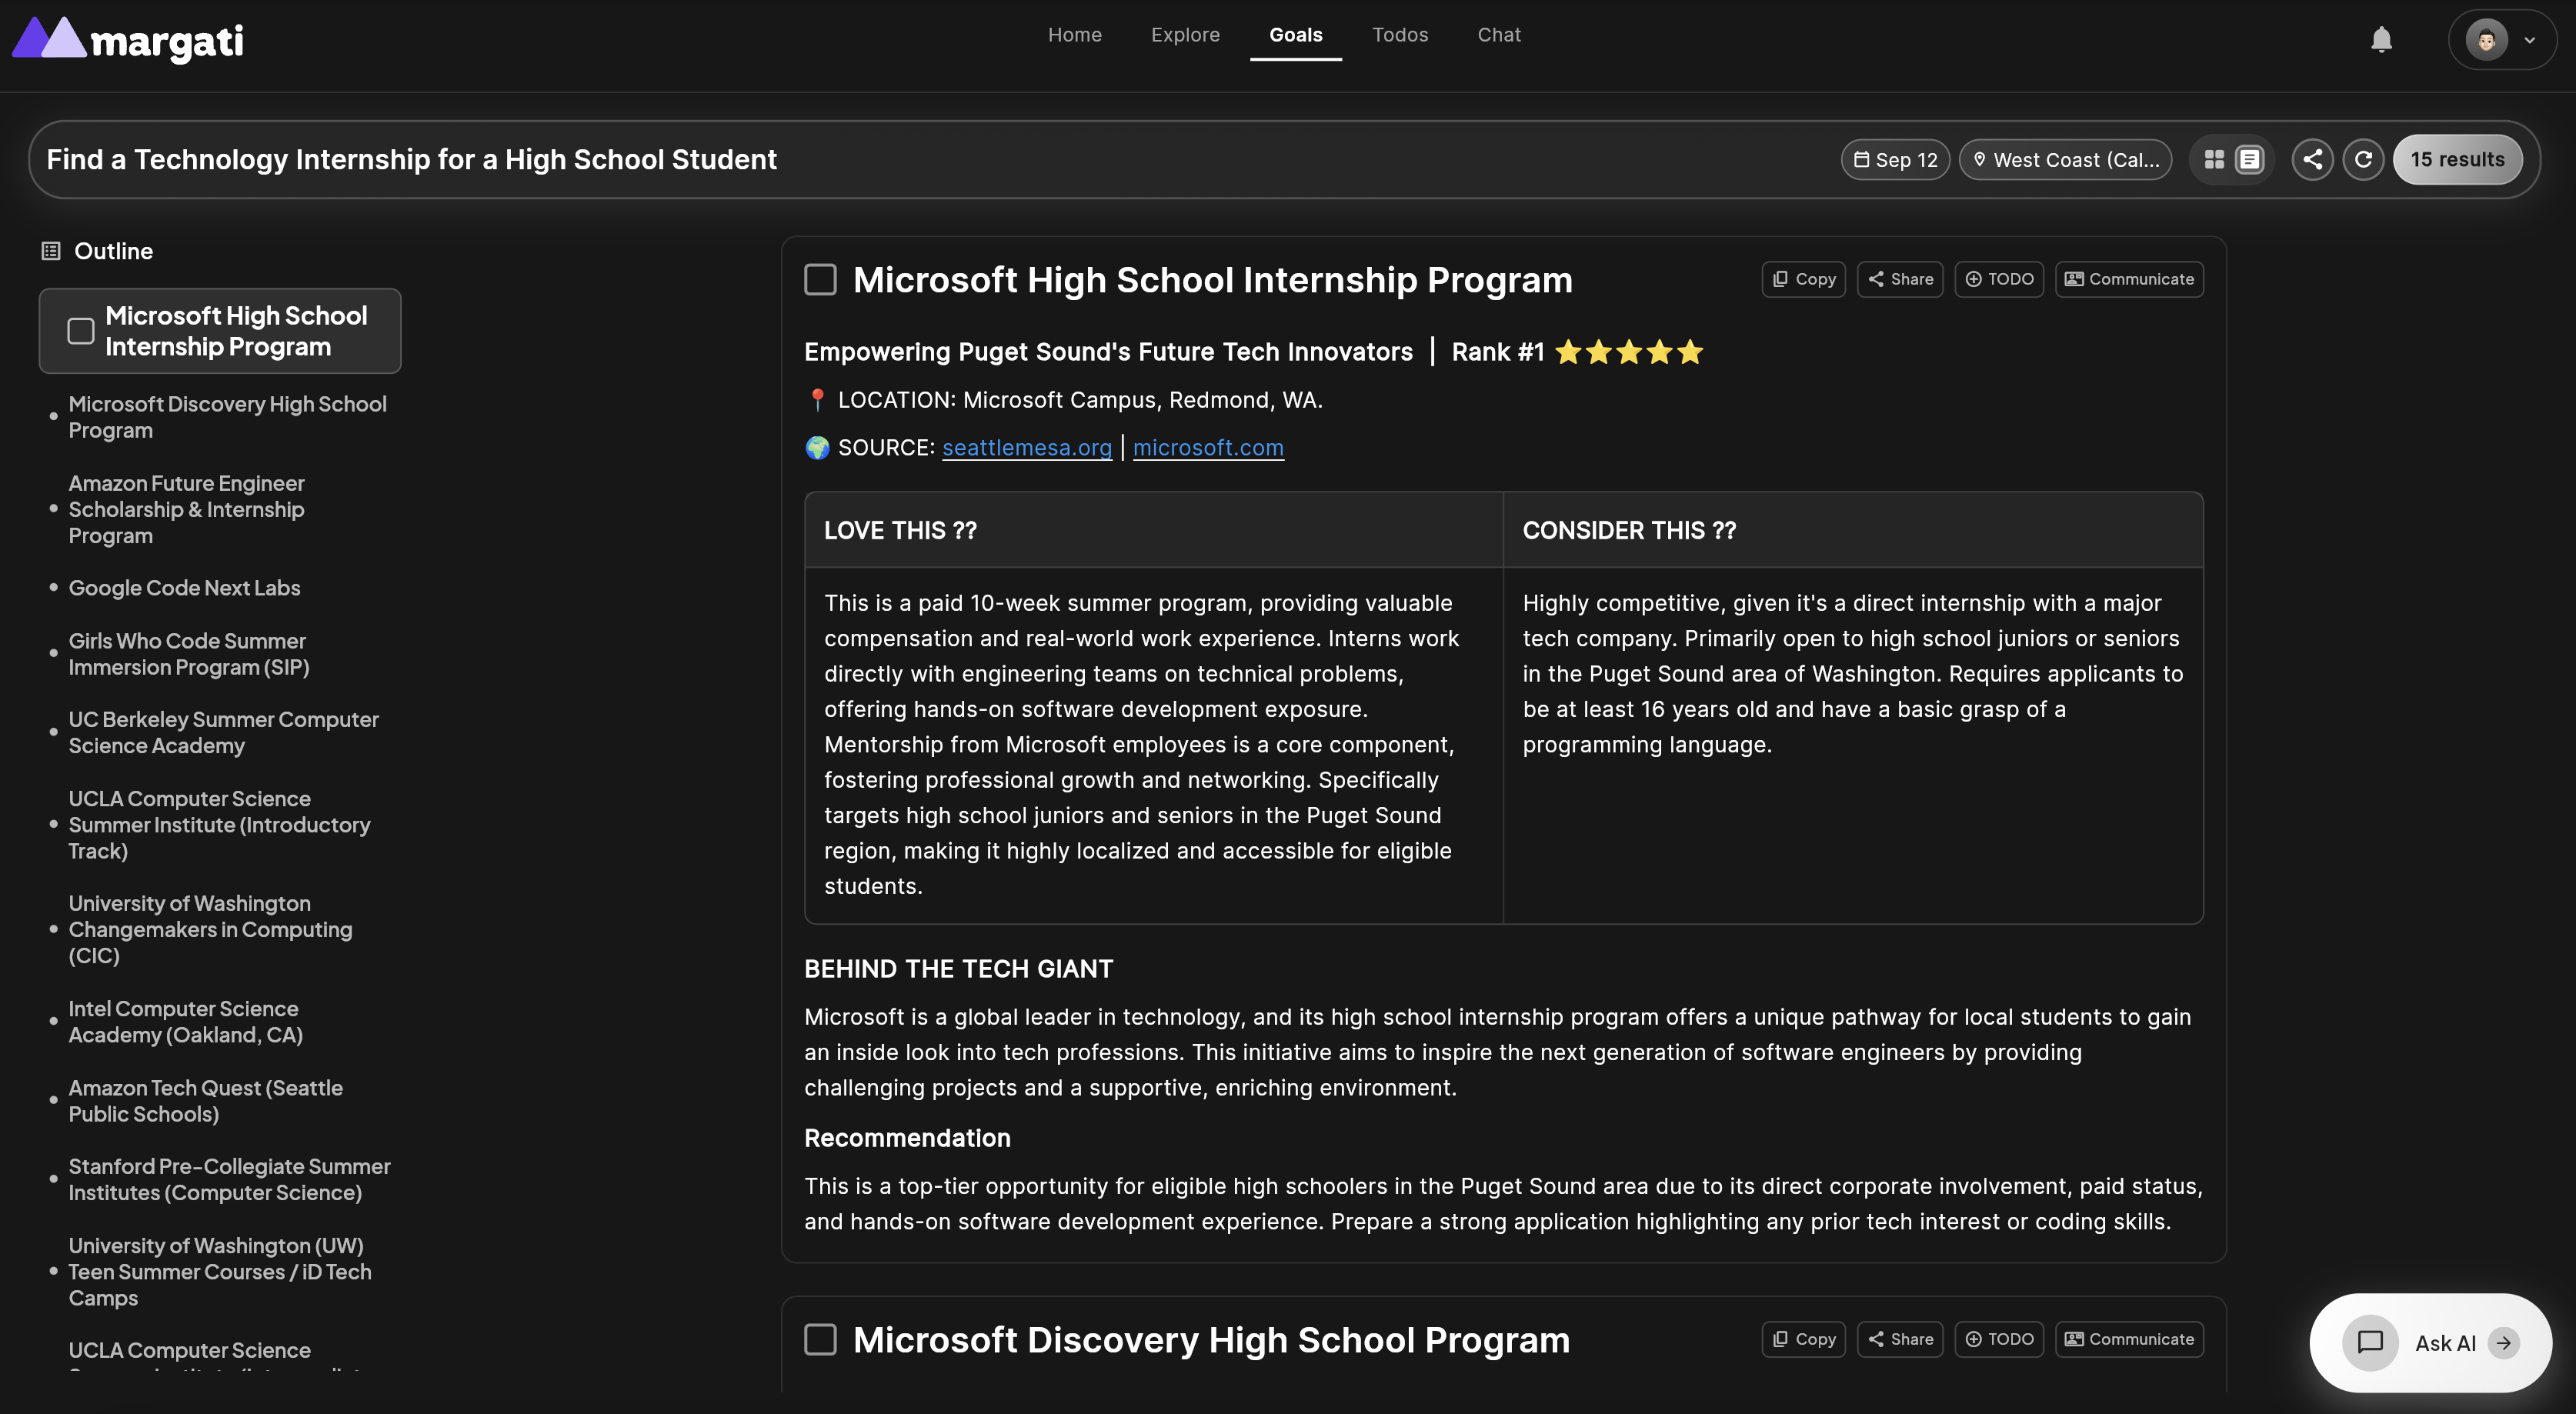2576x1414 pixels.
Task: Switch to list view layout
Action: point(2249,160)
